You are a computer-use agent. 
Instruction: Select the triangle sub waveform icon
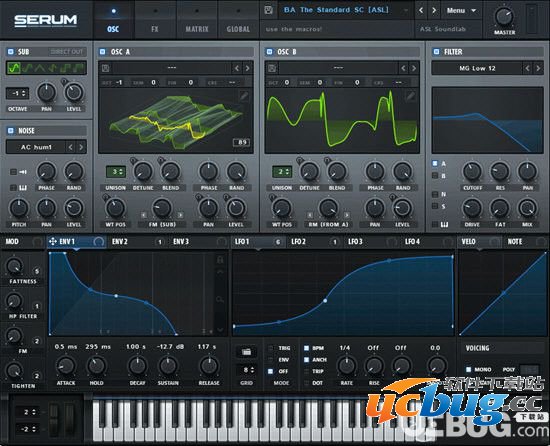coord(40,68)
